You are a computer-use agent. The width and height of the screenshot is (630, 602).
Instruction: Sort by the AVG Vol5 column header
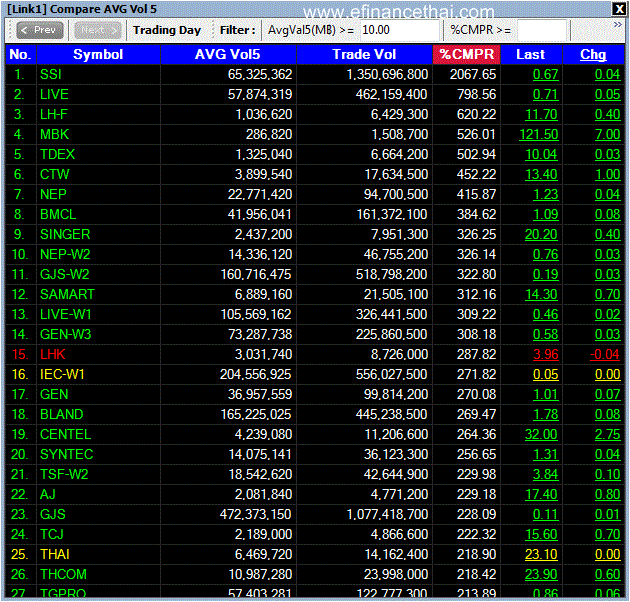pos(228,54)
